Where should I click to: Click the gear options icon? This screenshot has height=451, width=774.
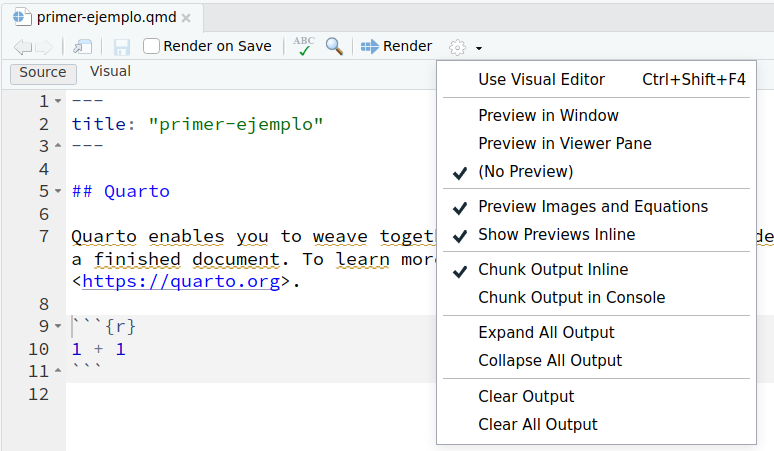pos(457,47)
